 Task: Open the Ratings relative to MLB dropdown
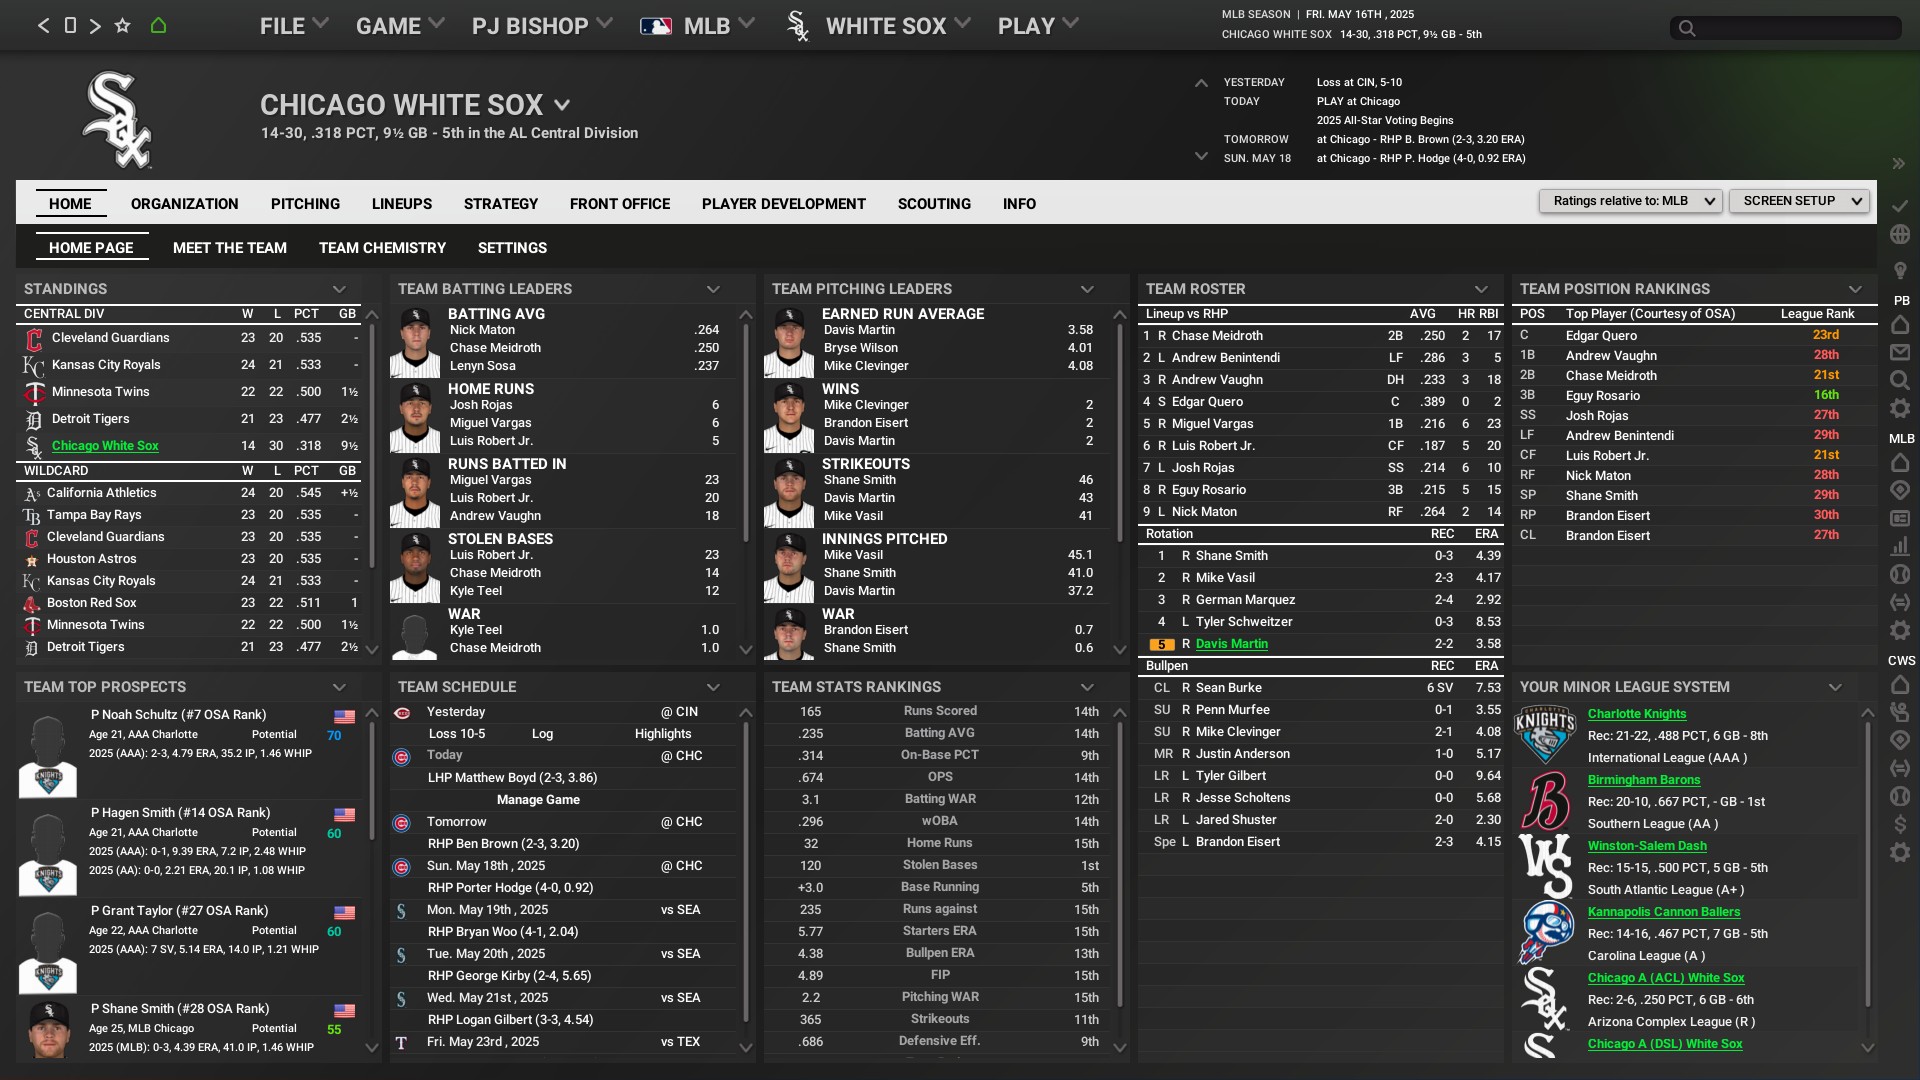pyautogui.click(x=1631, y=201)
